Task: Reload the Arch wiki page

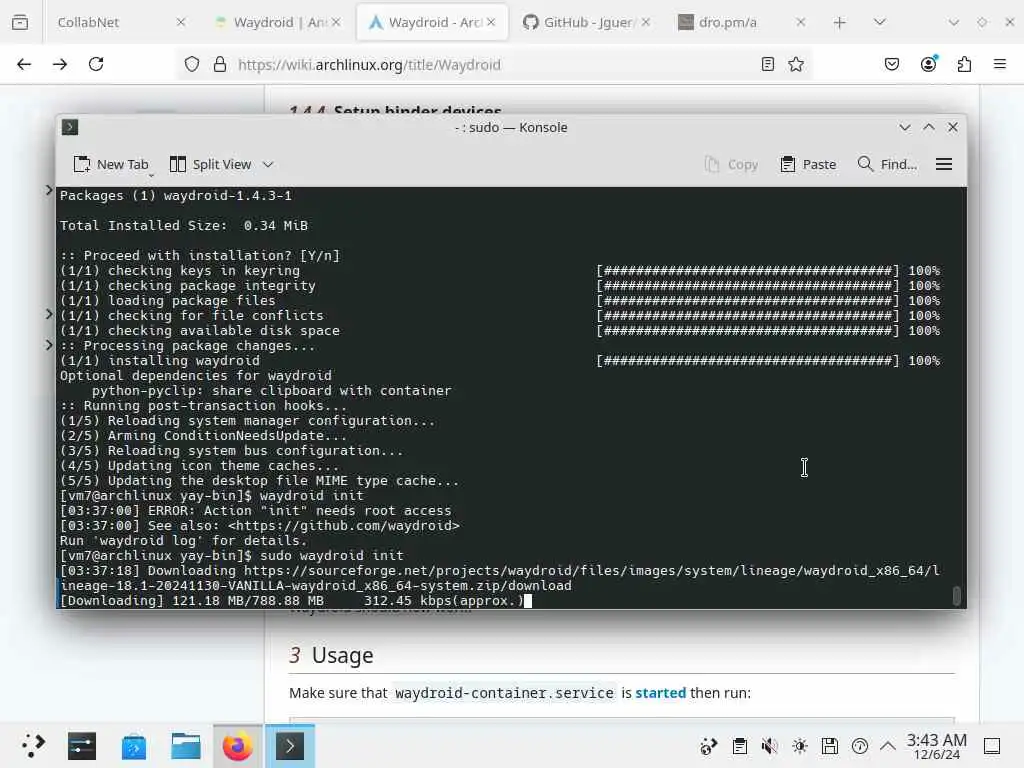Action: click(96, 64)
